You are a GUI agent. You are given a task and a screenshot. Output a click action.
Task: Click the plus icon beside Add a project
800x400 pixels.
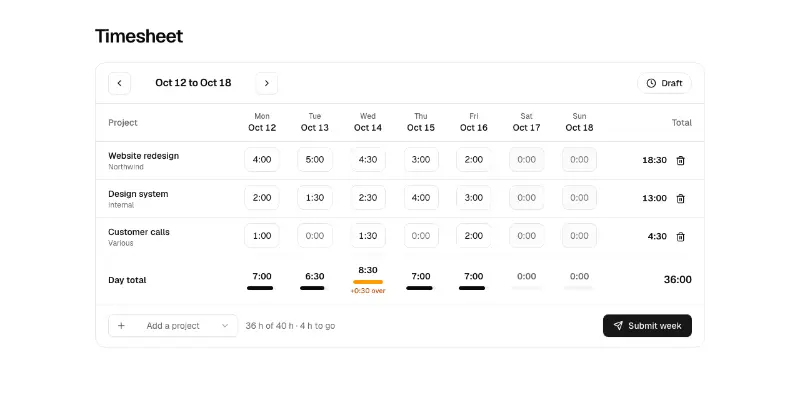pyautogui.click(x=121, y=326)
